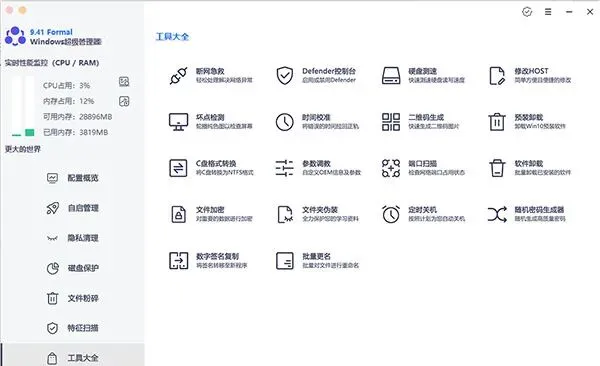Close the Windows超级管理器 window
Viewport: 600px width, 366px height.
click(x=590, y=12)
